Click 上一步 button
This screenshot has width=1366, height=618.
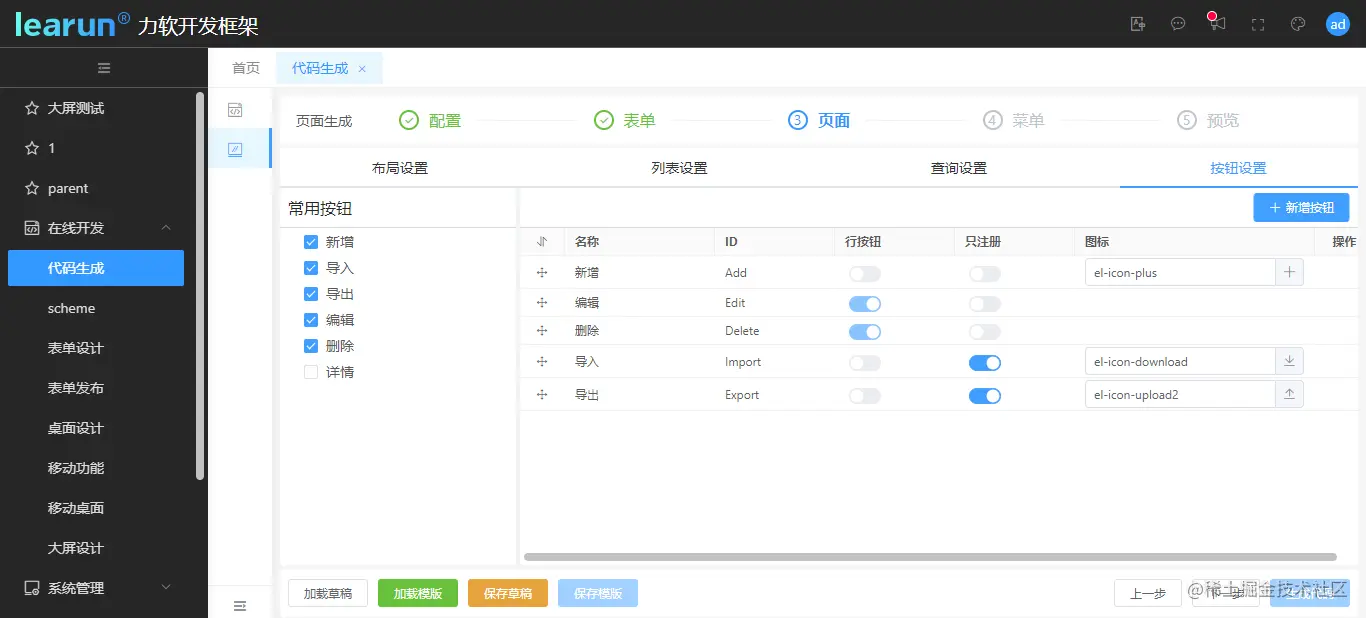click(x=1147, y=593)
